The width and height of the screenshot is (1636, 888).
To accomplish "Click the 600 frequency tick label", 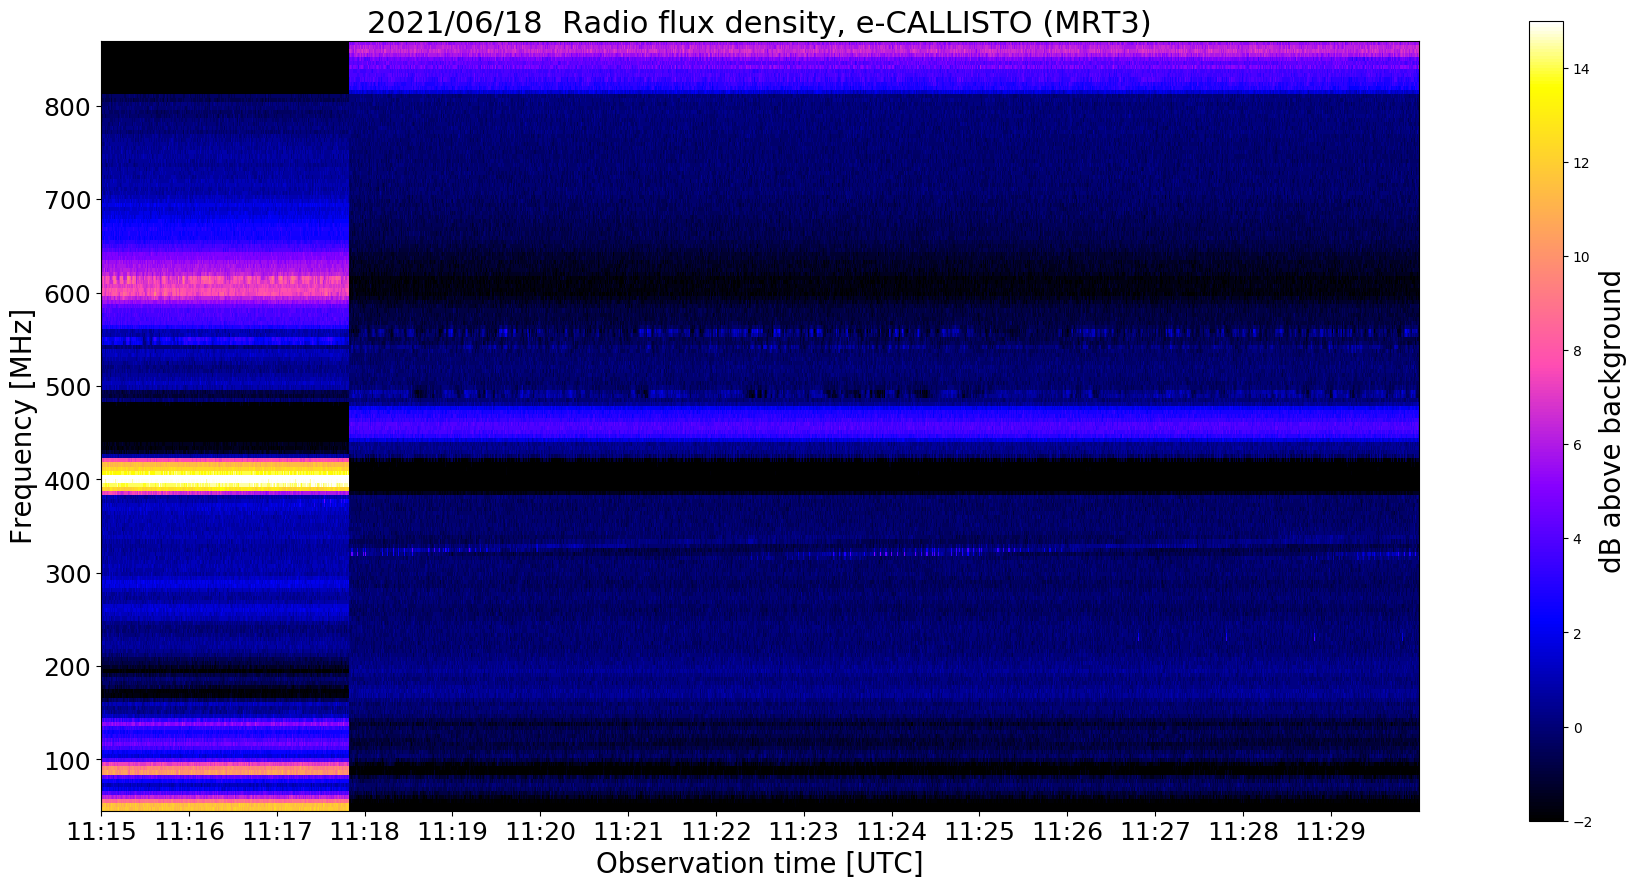I will pos(68,294).
